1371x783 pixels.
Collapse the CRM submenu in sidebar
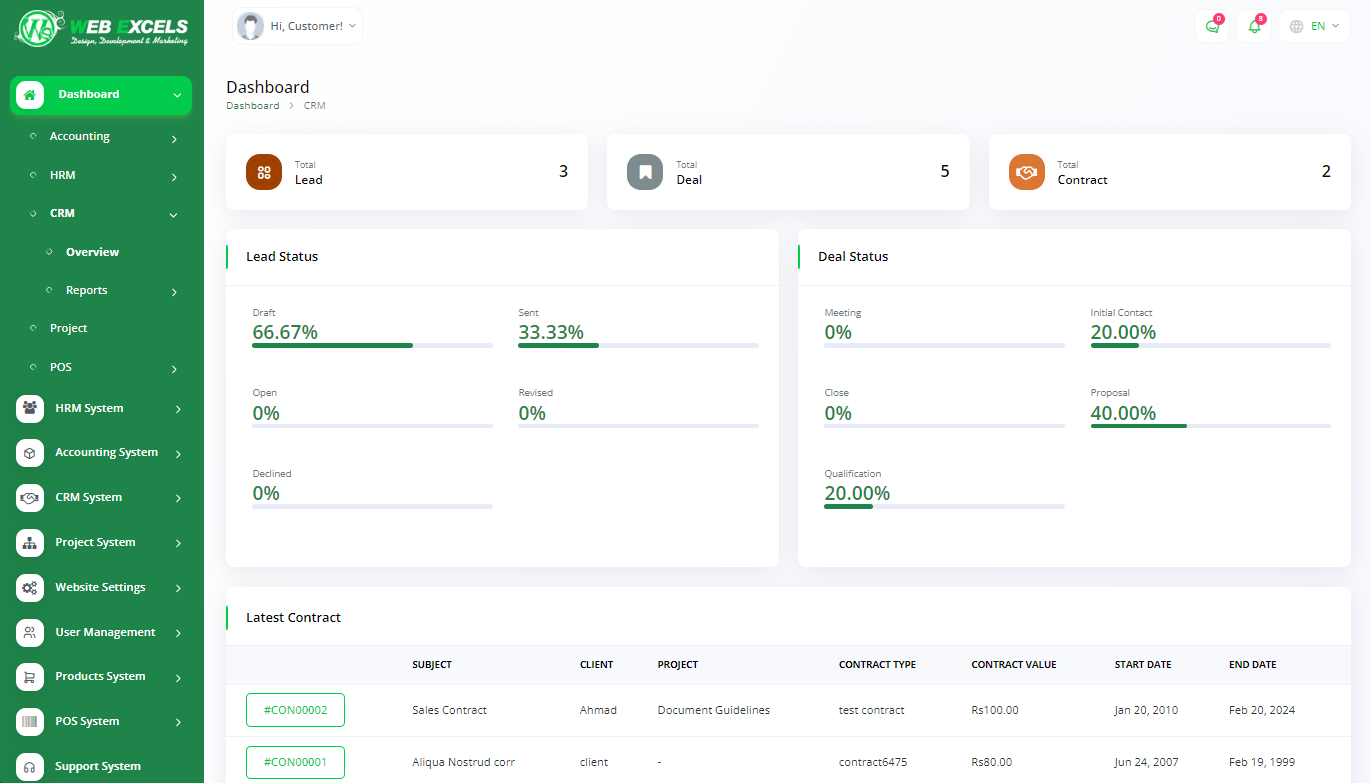click(x=174, y=214)
